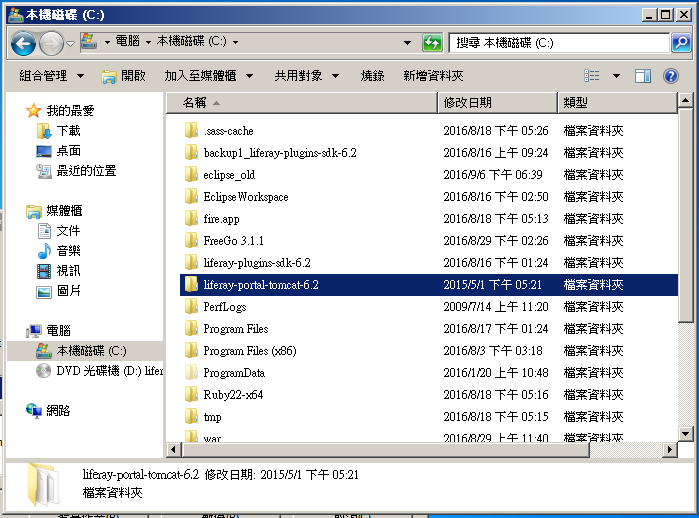Screen dimensions: 699x518
Task: Click the search magnifier icon
Action: click(681, 43)
